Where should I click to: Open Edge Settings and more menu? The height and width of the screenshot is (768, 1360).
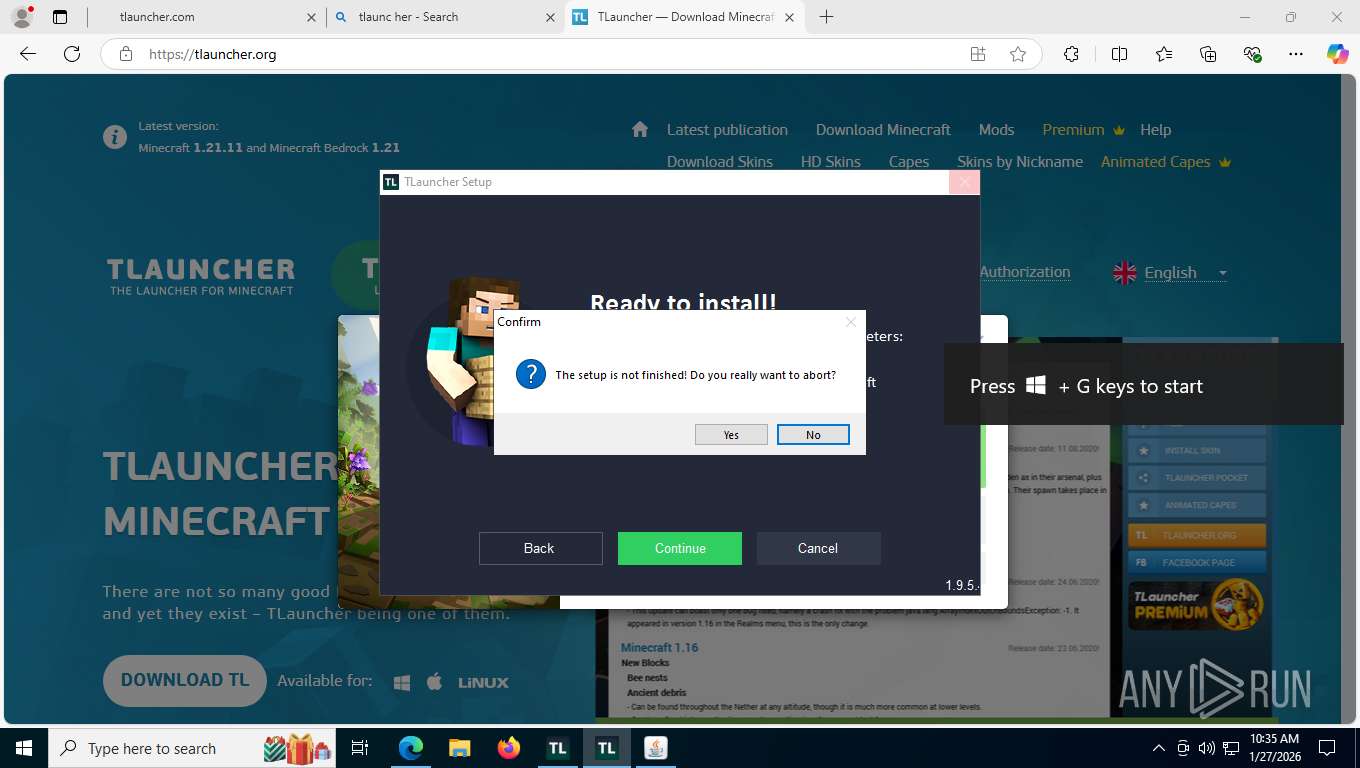(1296, 54)
